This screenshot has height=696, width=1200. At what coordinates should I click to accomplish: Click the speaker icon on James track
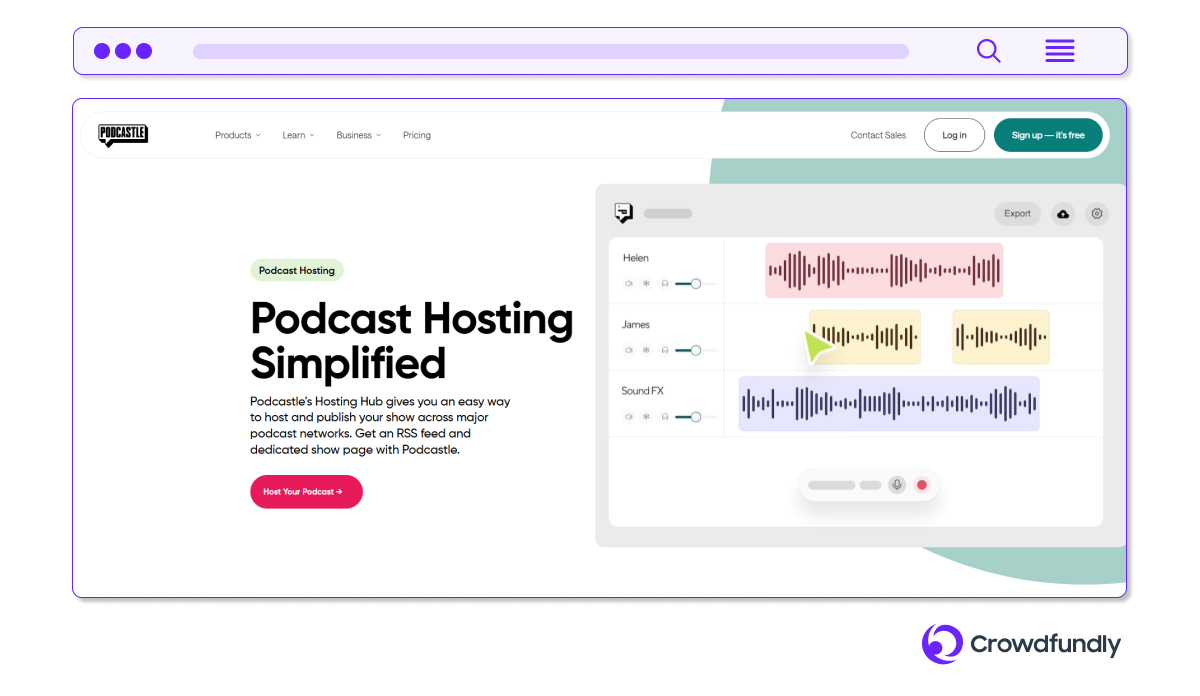629,350
